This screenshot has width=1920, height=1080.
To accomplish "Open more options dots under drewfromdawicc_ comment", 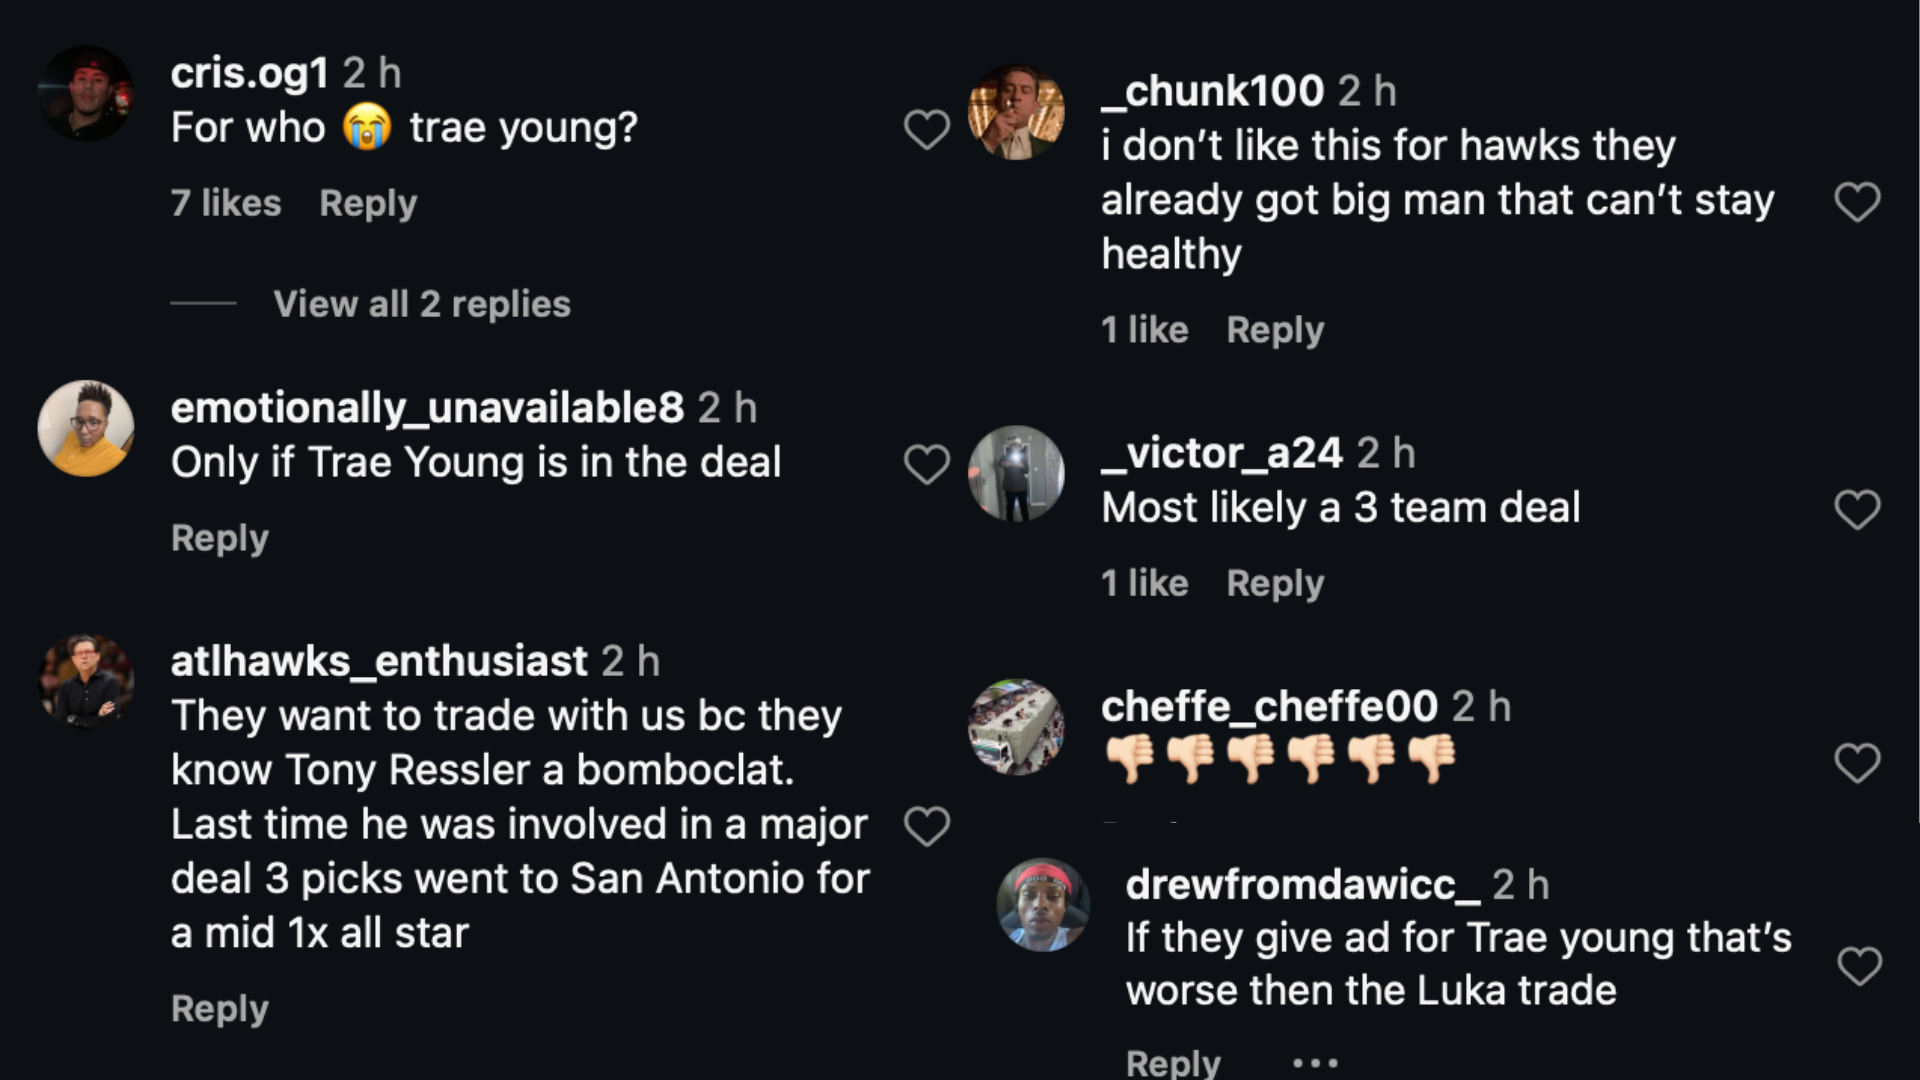I will click(x=1315, y=1062).
